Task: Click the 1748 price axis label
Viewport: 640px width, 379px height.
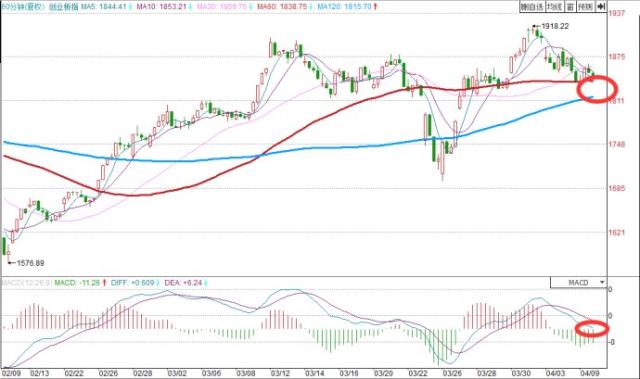Action: pos(617,144)
